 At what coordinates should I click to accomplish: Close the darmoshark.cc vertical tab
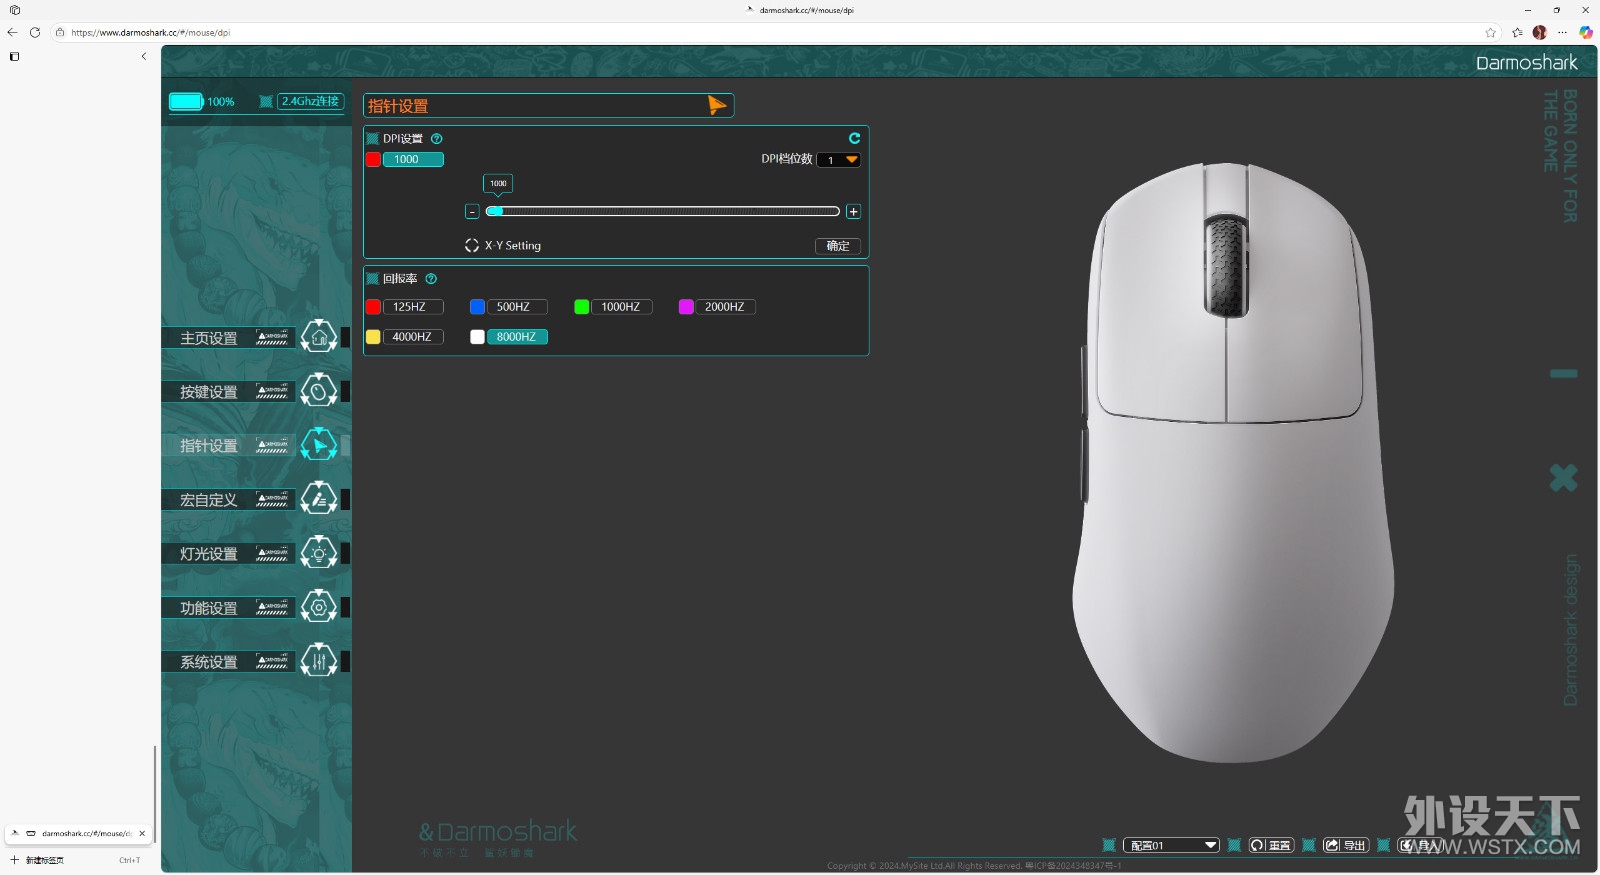(142, 833)
